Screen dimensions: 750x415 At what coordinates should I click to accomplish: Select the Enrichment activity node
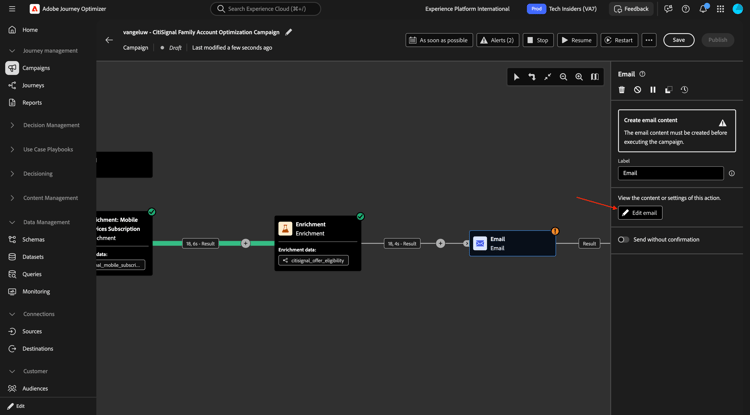tap(318, 243)
